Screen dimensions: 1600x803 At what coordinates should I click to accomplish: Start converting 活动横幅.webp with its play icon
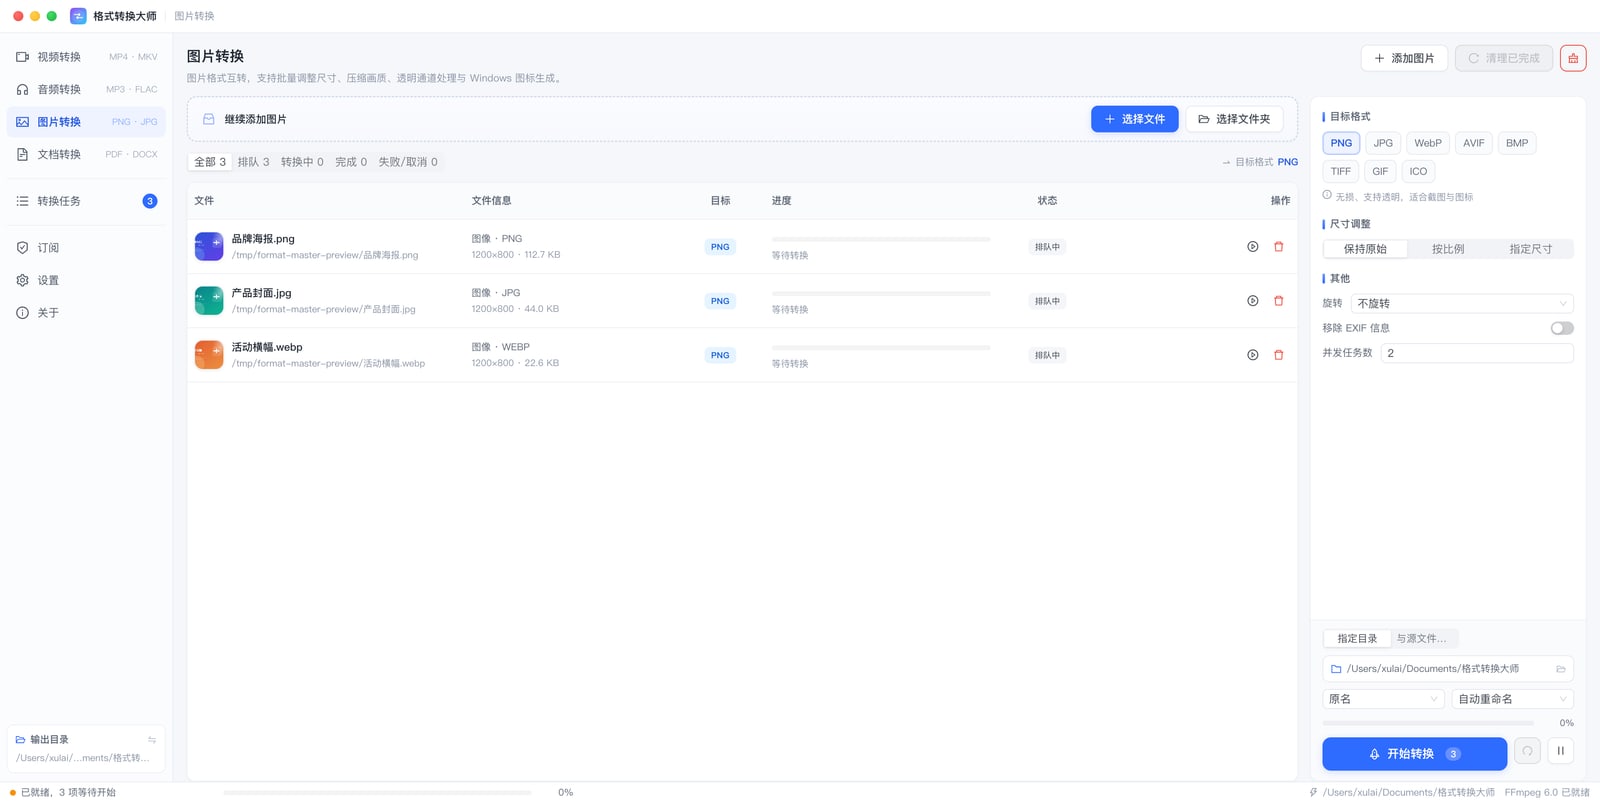(x=1253, y=355)
